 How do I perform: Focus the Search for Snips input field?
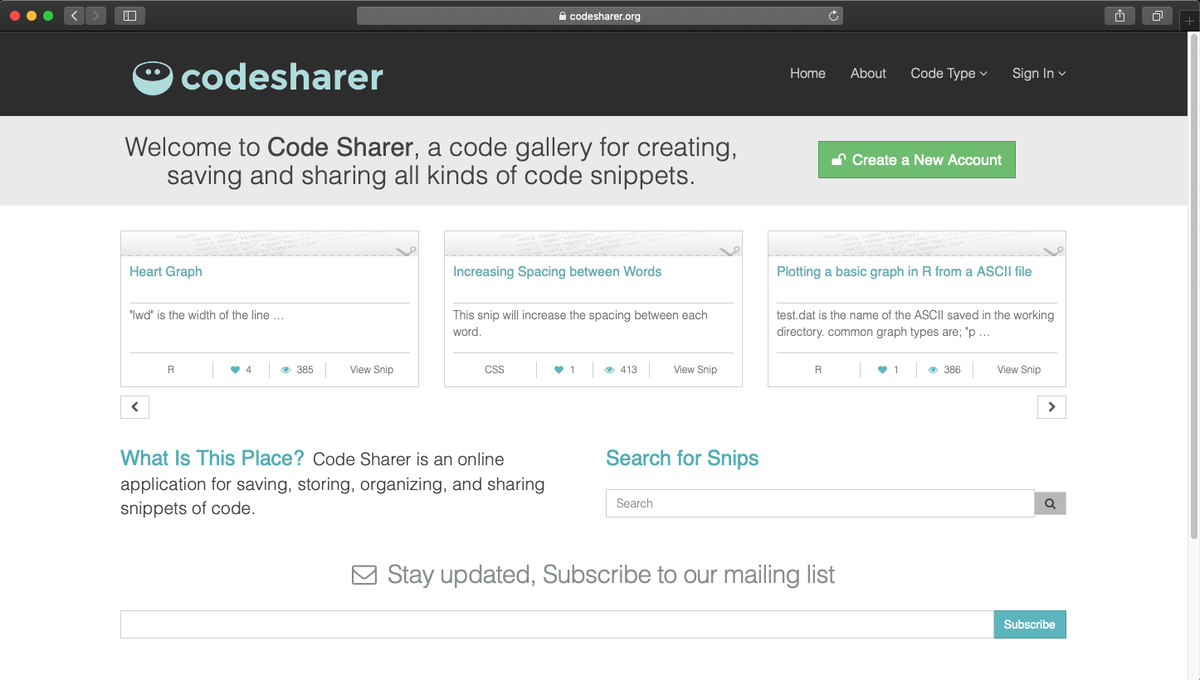[x=820, y=503]
